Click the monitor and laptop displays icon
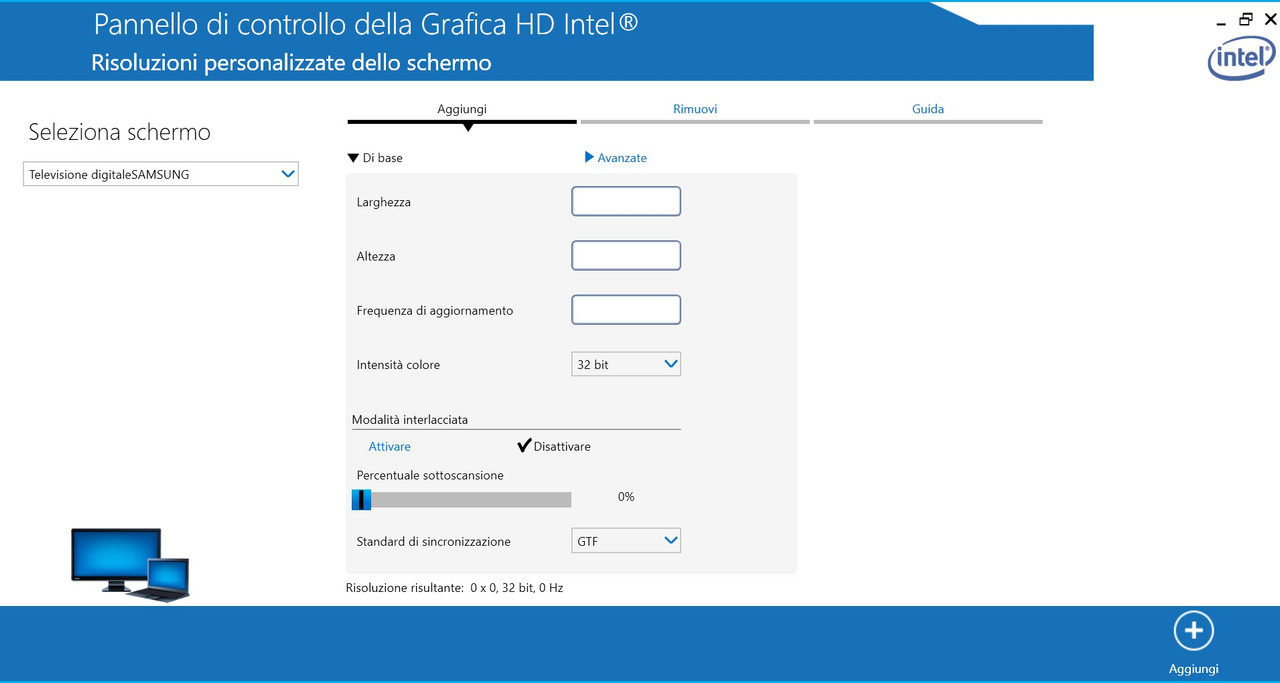 [x=130, y=565]
